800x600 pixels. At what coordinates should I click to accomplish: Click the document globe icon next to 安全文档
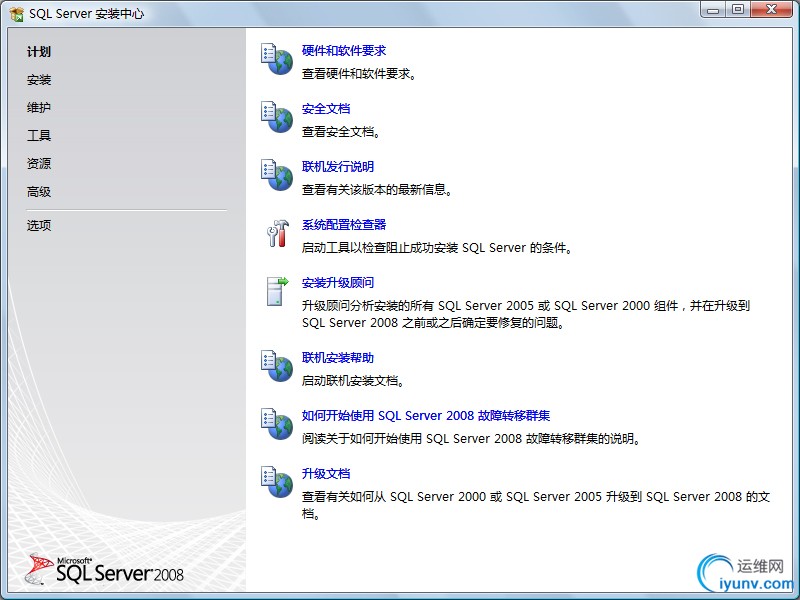click(277, 117)
